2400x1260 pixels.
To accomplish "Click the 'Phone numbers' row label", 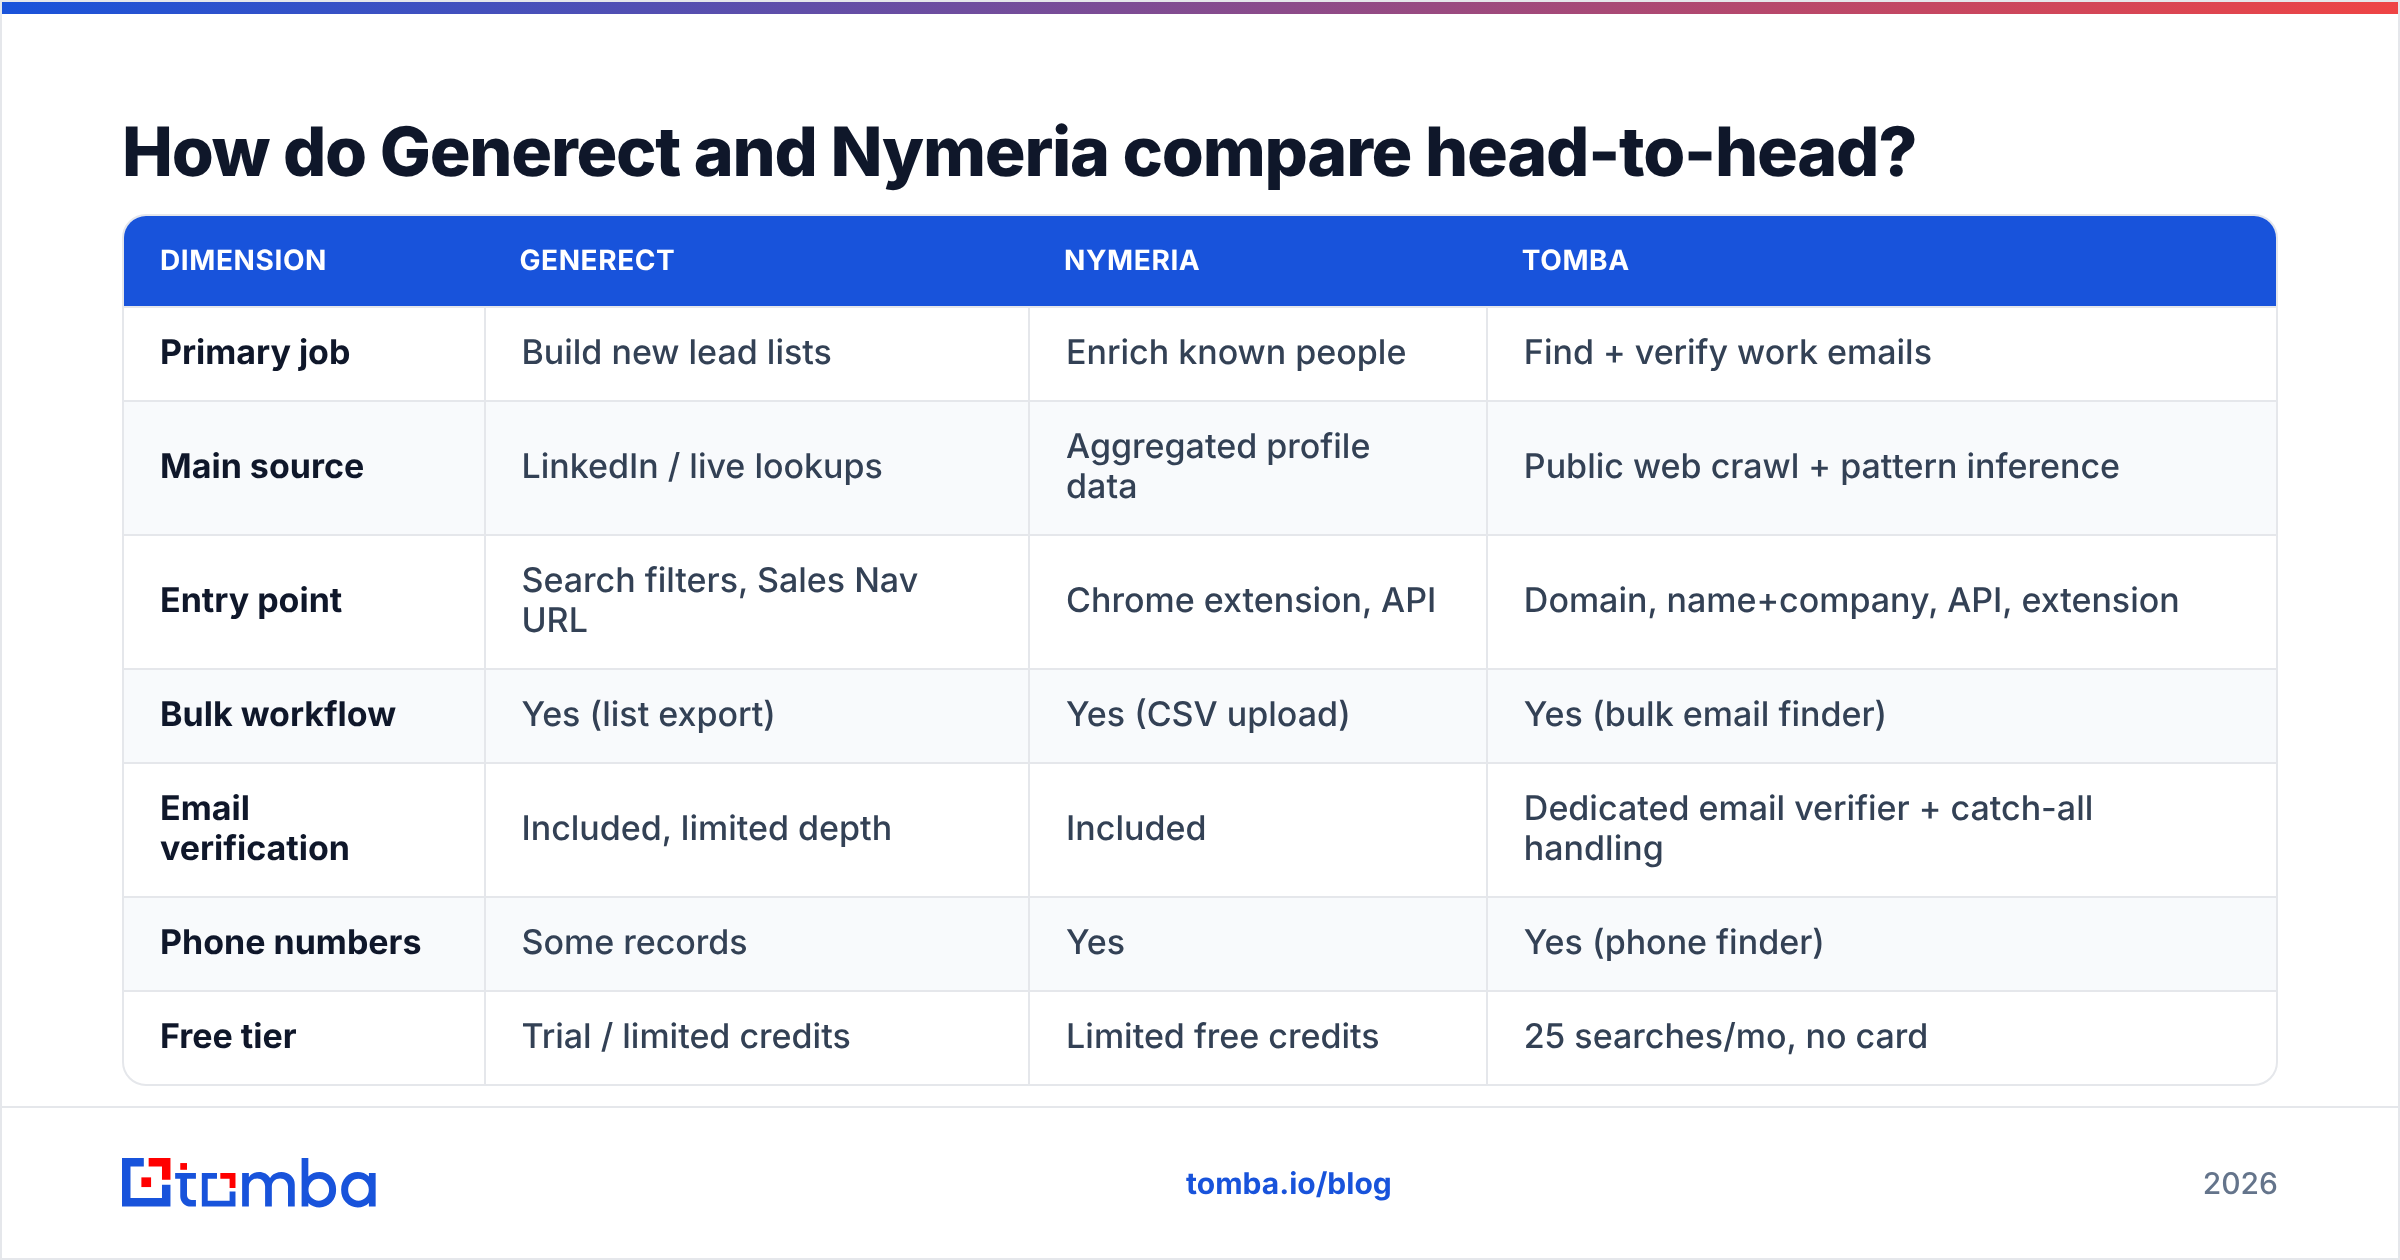I will coord(290,943).
